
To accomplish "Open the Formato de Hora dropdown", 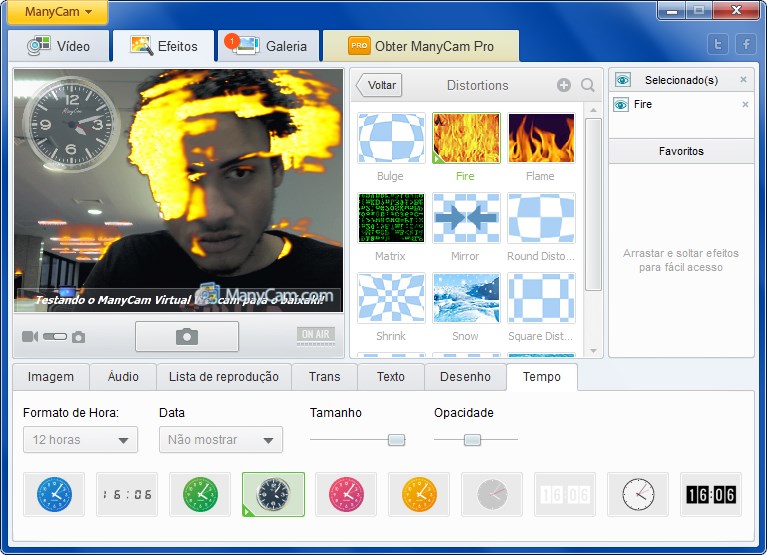I will 80,440.
